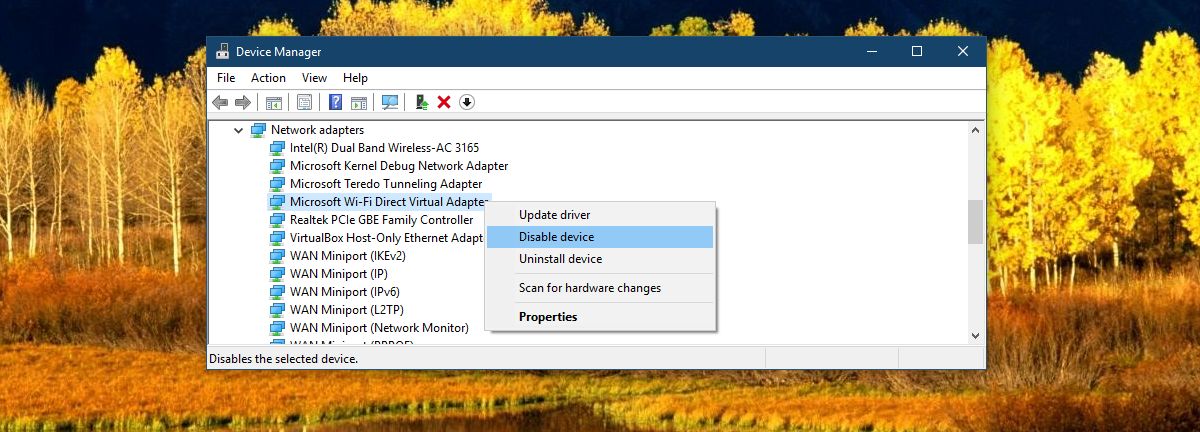1200x432 pixels.
Task: Click the icon beside WAN Miniport (IKEv2)
Action: pyautogui.click(x=278, y=256)
